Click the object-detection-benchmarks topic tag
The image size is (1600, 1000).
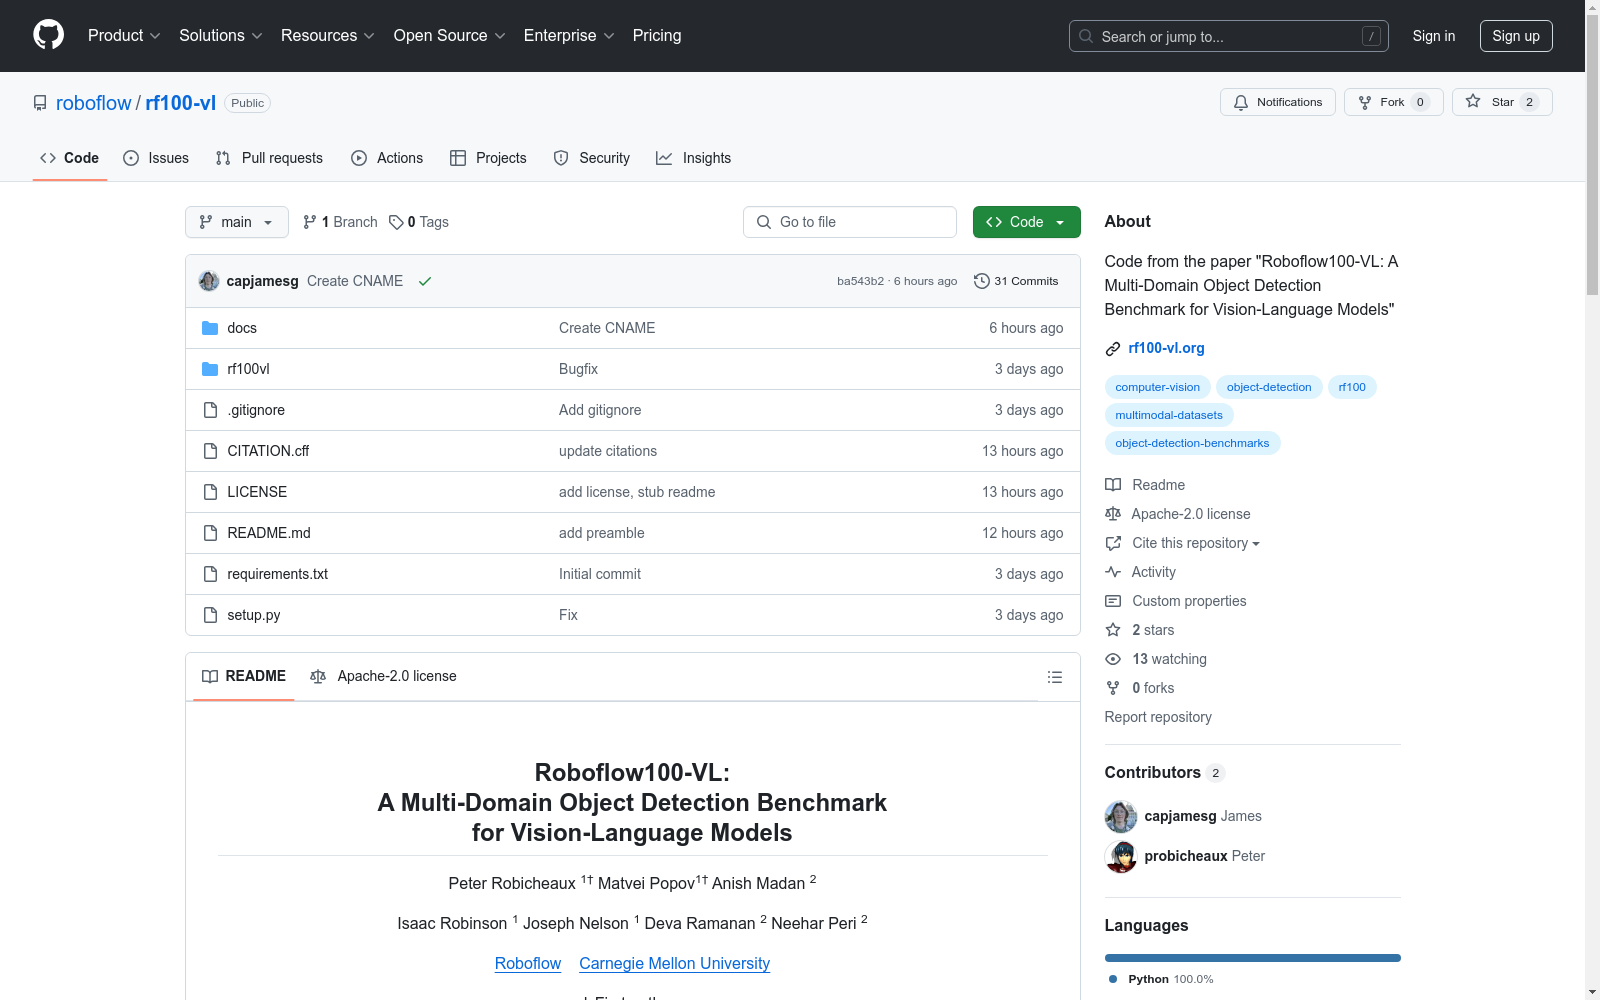[x=1192, y=443]
